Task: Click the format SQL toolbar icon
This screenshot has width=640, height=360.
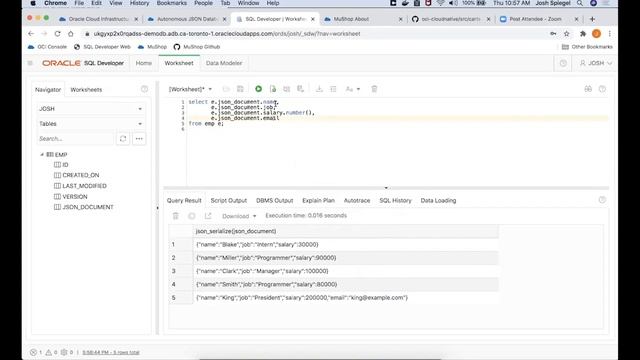Action: (x=333, y=89)
